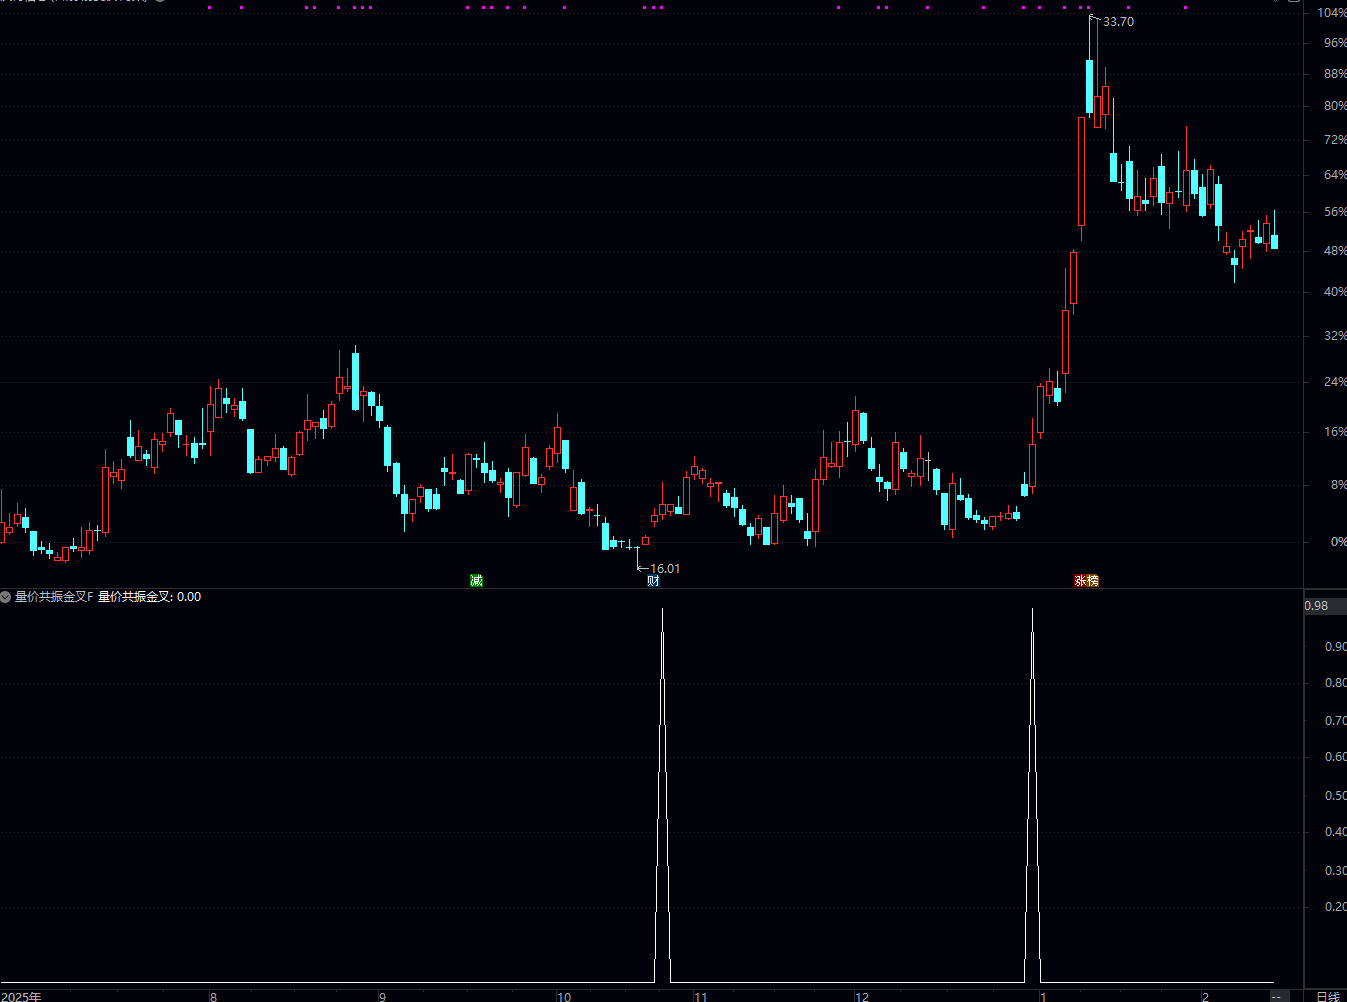
Task: Click the blue 财 financial report marker
Action: [653, 581]
